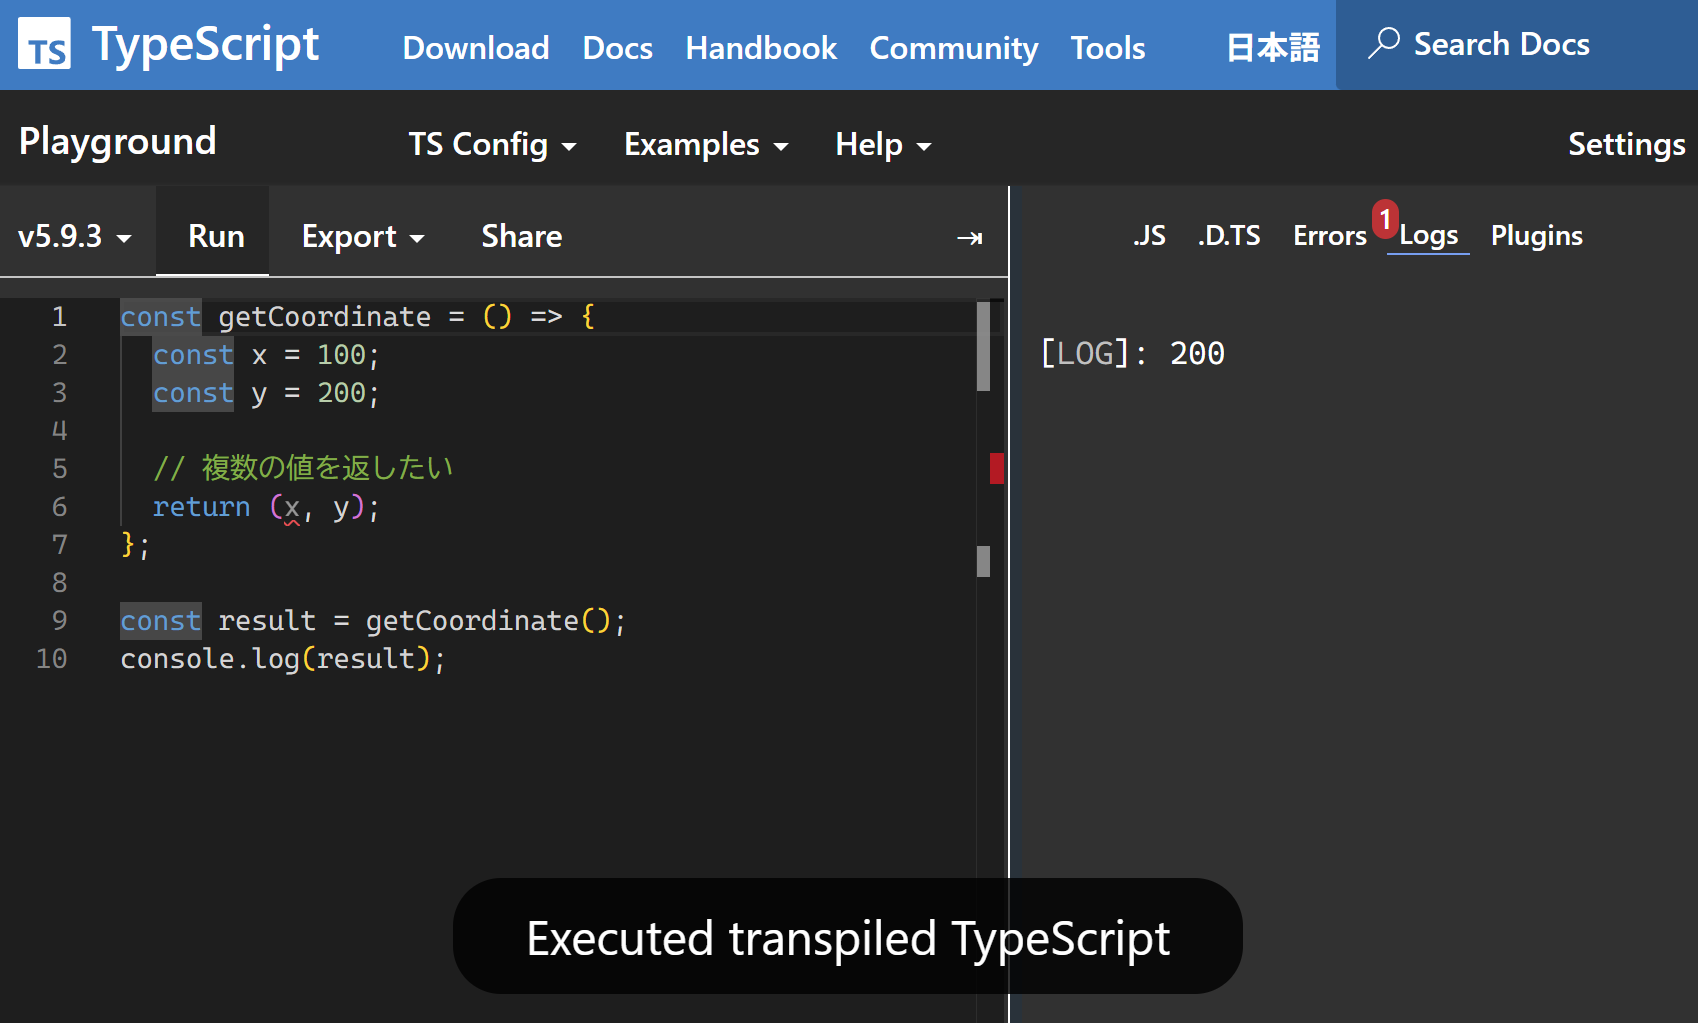Click the console.log(result) line
1698x1023 pixels.
283,659
